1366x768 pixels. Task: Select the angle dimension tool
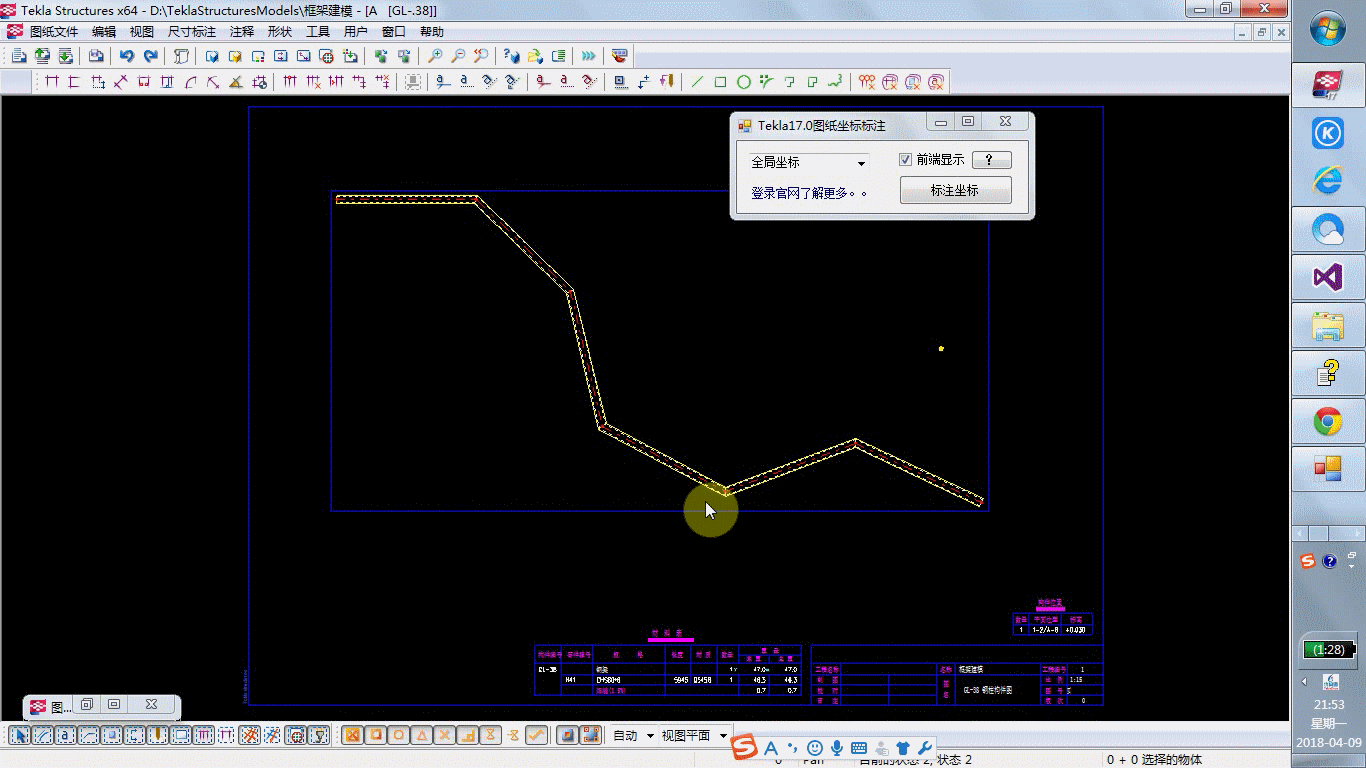[236, 82]
